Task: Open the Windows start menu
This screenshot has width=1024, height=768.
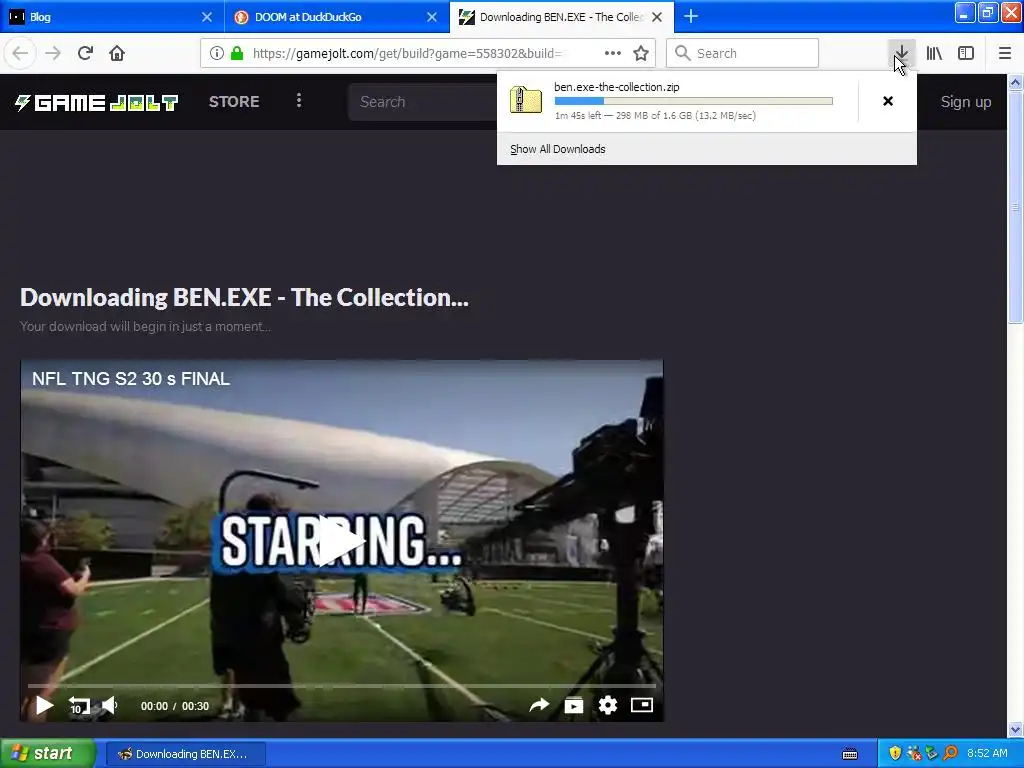Action: 48,753
